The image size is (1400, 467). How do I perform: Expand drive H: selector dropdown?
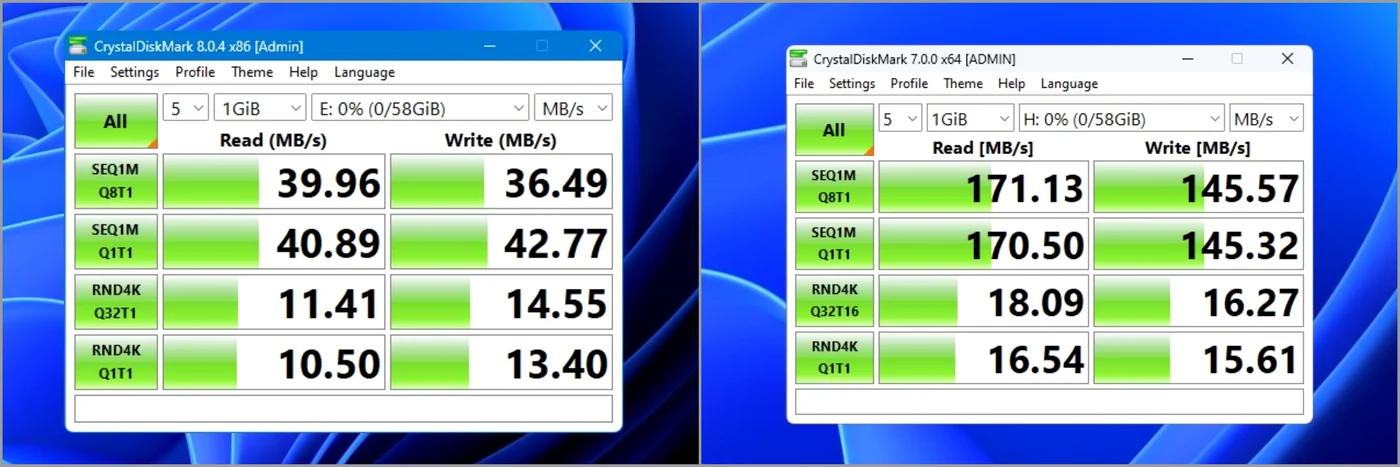[1121, 119]
